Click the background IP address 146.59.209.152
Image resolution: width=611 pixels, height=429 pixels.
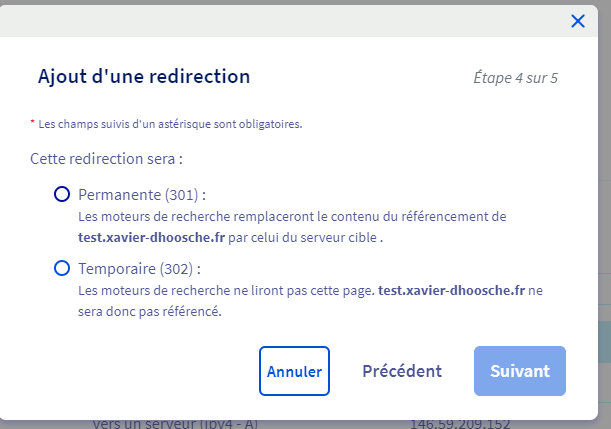tap(458, 424)
